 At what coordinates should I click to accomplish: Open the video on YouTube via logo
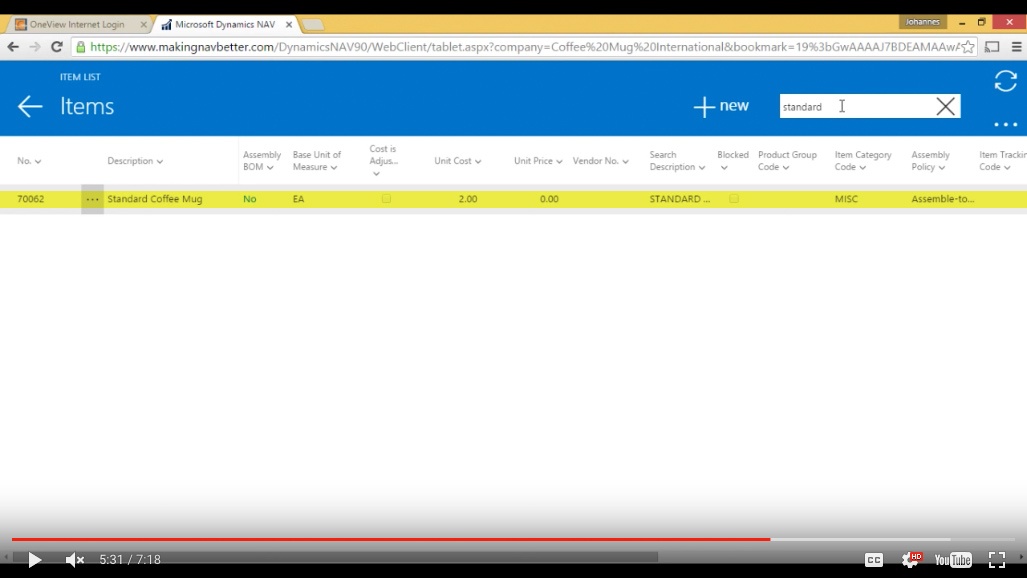953,560
